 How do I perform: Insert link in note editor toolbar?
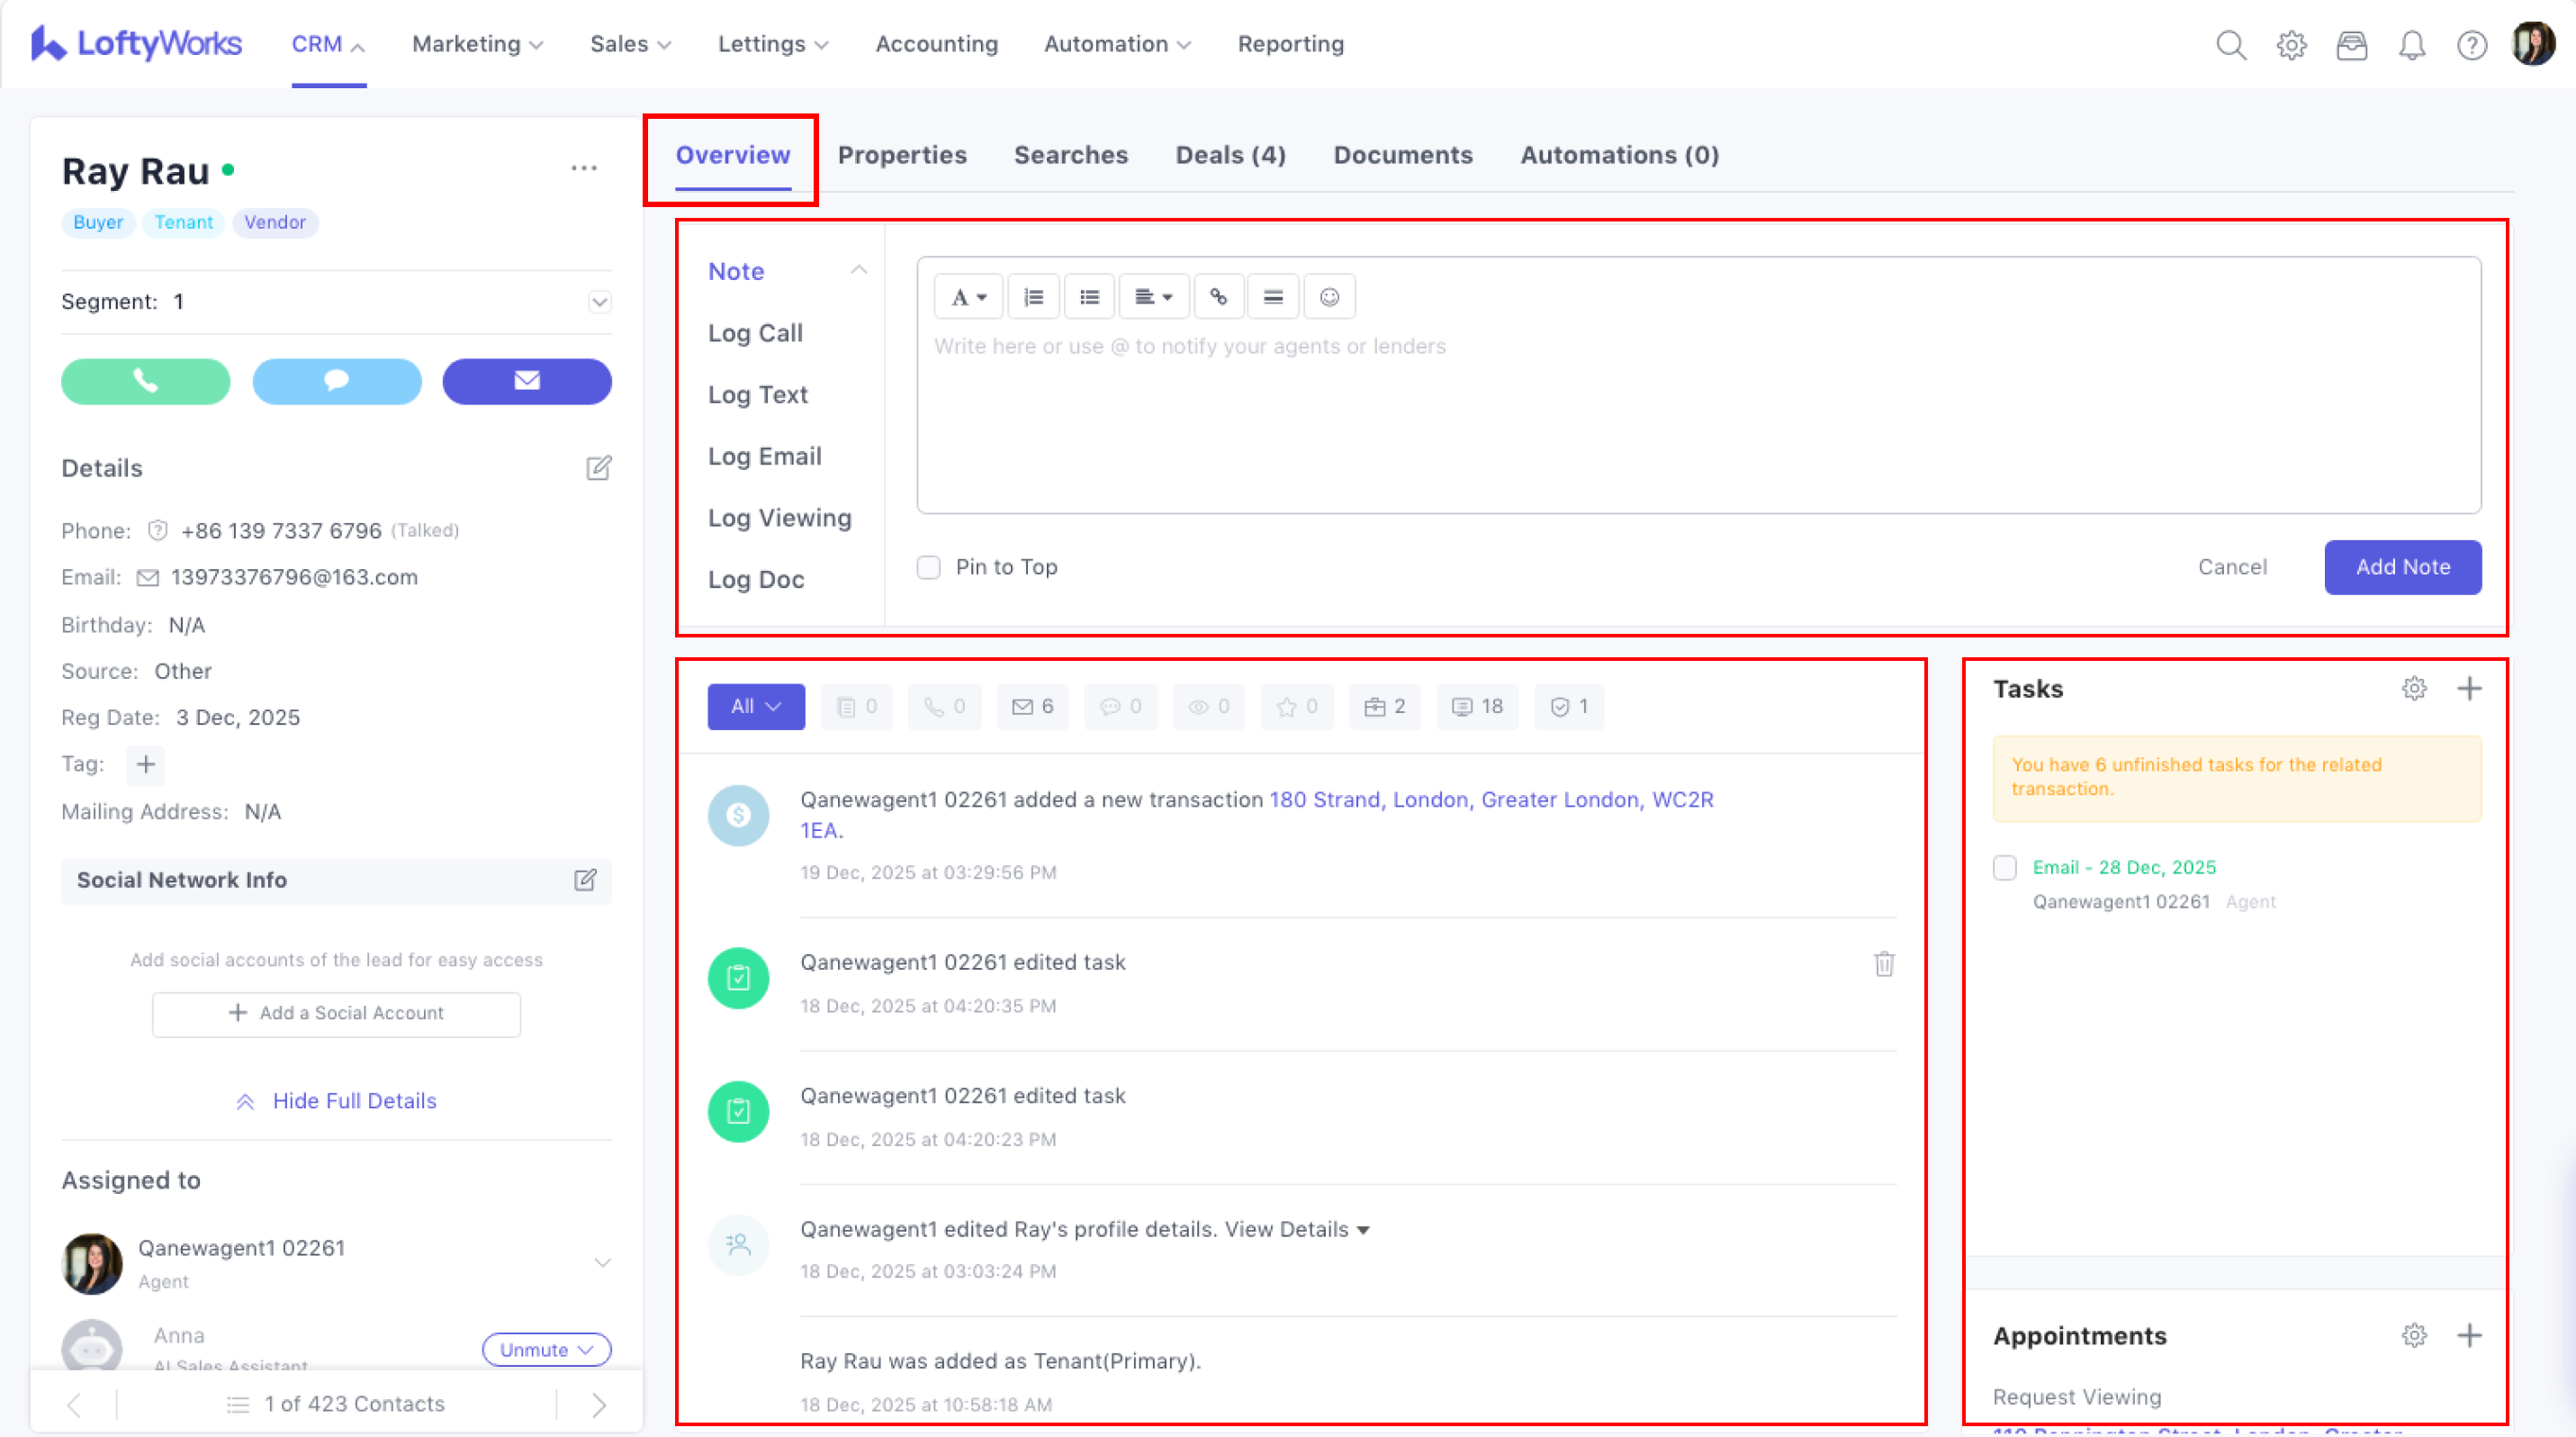1218,297
